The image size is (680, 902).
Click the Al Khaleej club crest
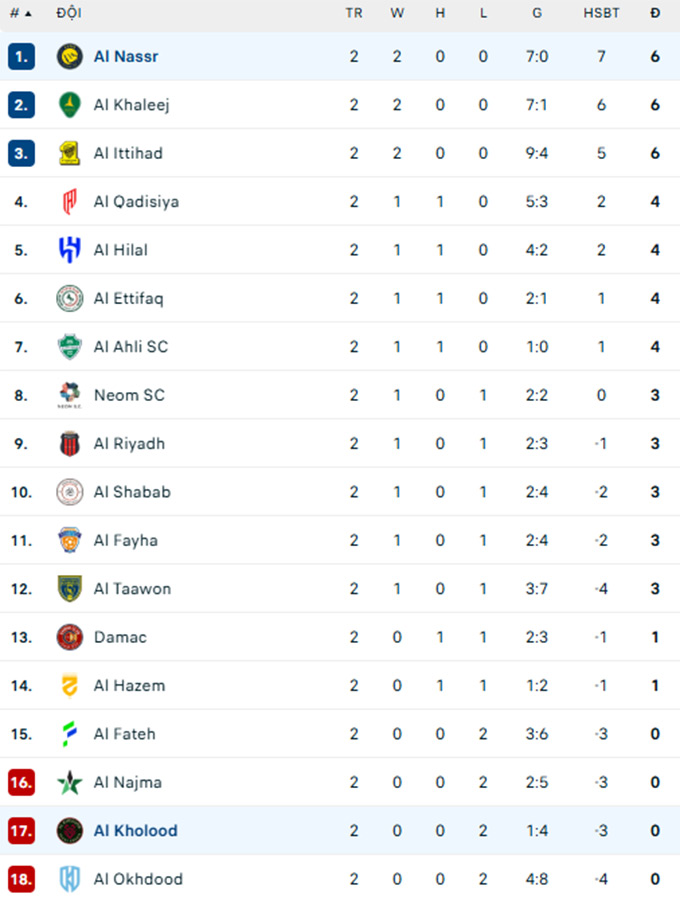[69, 105]
